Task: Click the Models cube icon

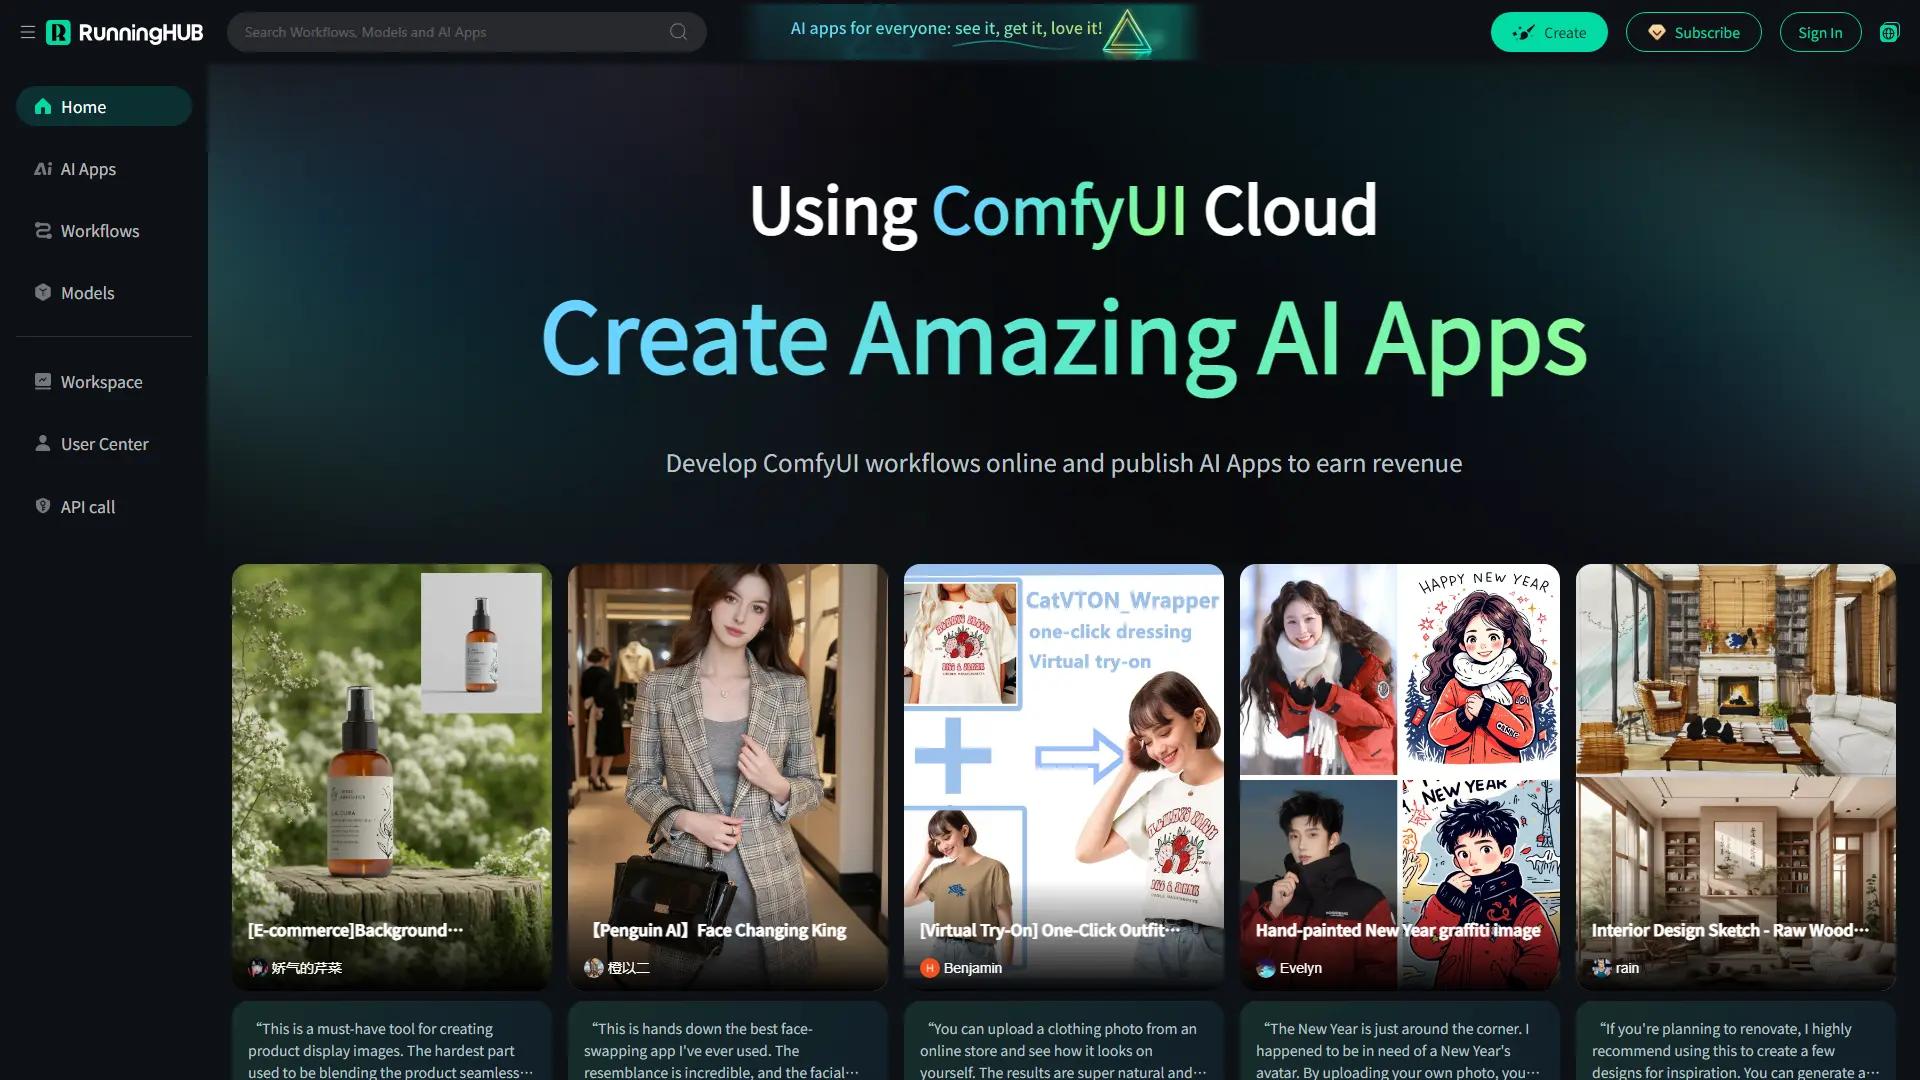Action: (x=43, y=292)
